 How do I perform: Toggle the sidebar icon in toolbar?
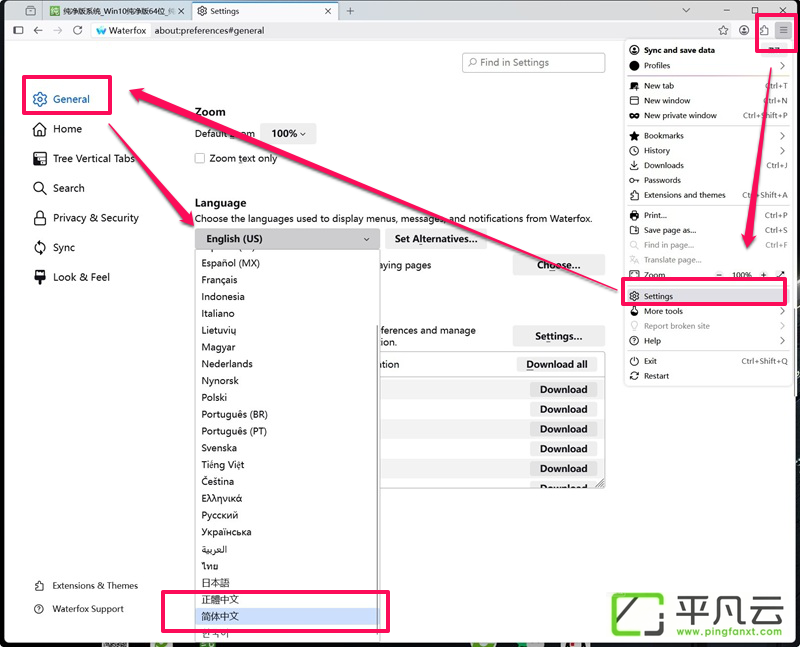[18, 30]
